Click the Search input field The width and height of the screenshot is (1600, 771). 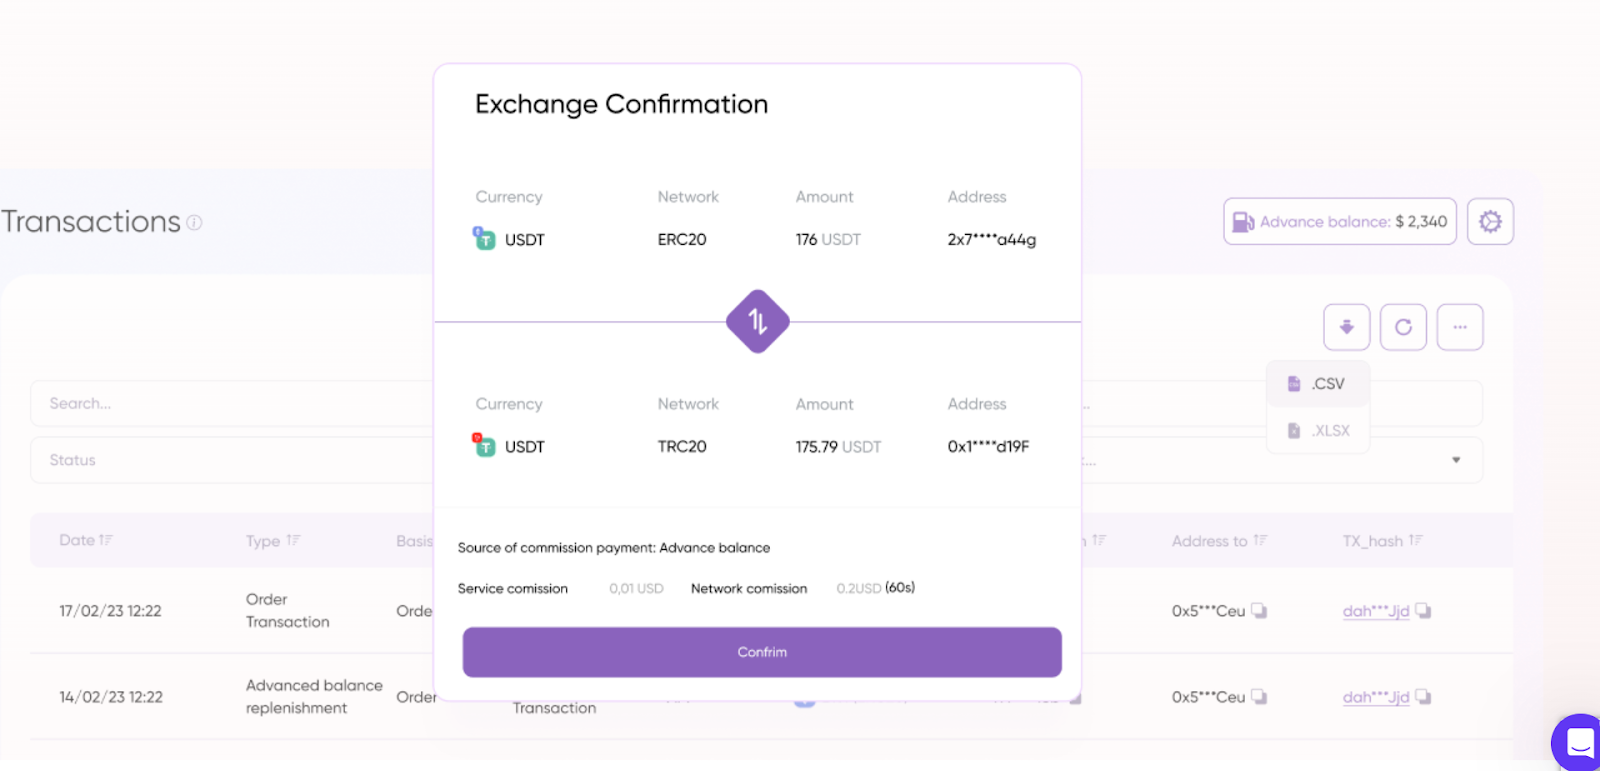pos(230,403)
